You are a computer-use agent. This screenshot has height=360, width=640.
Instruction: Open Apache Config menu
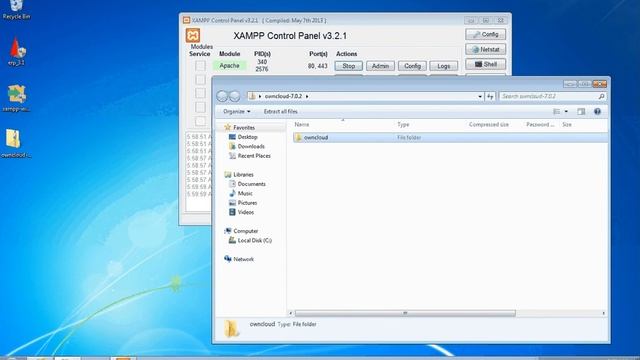412,66
